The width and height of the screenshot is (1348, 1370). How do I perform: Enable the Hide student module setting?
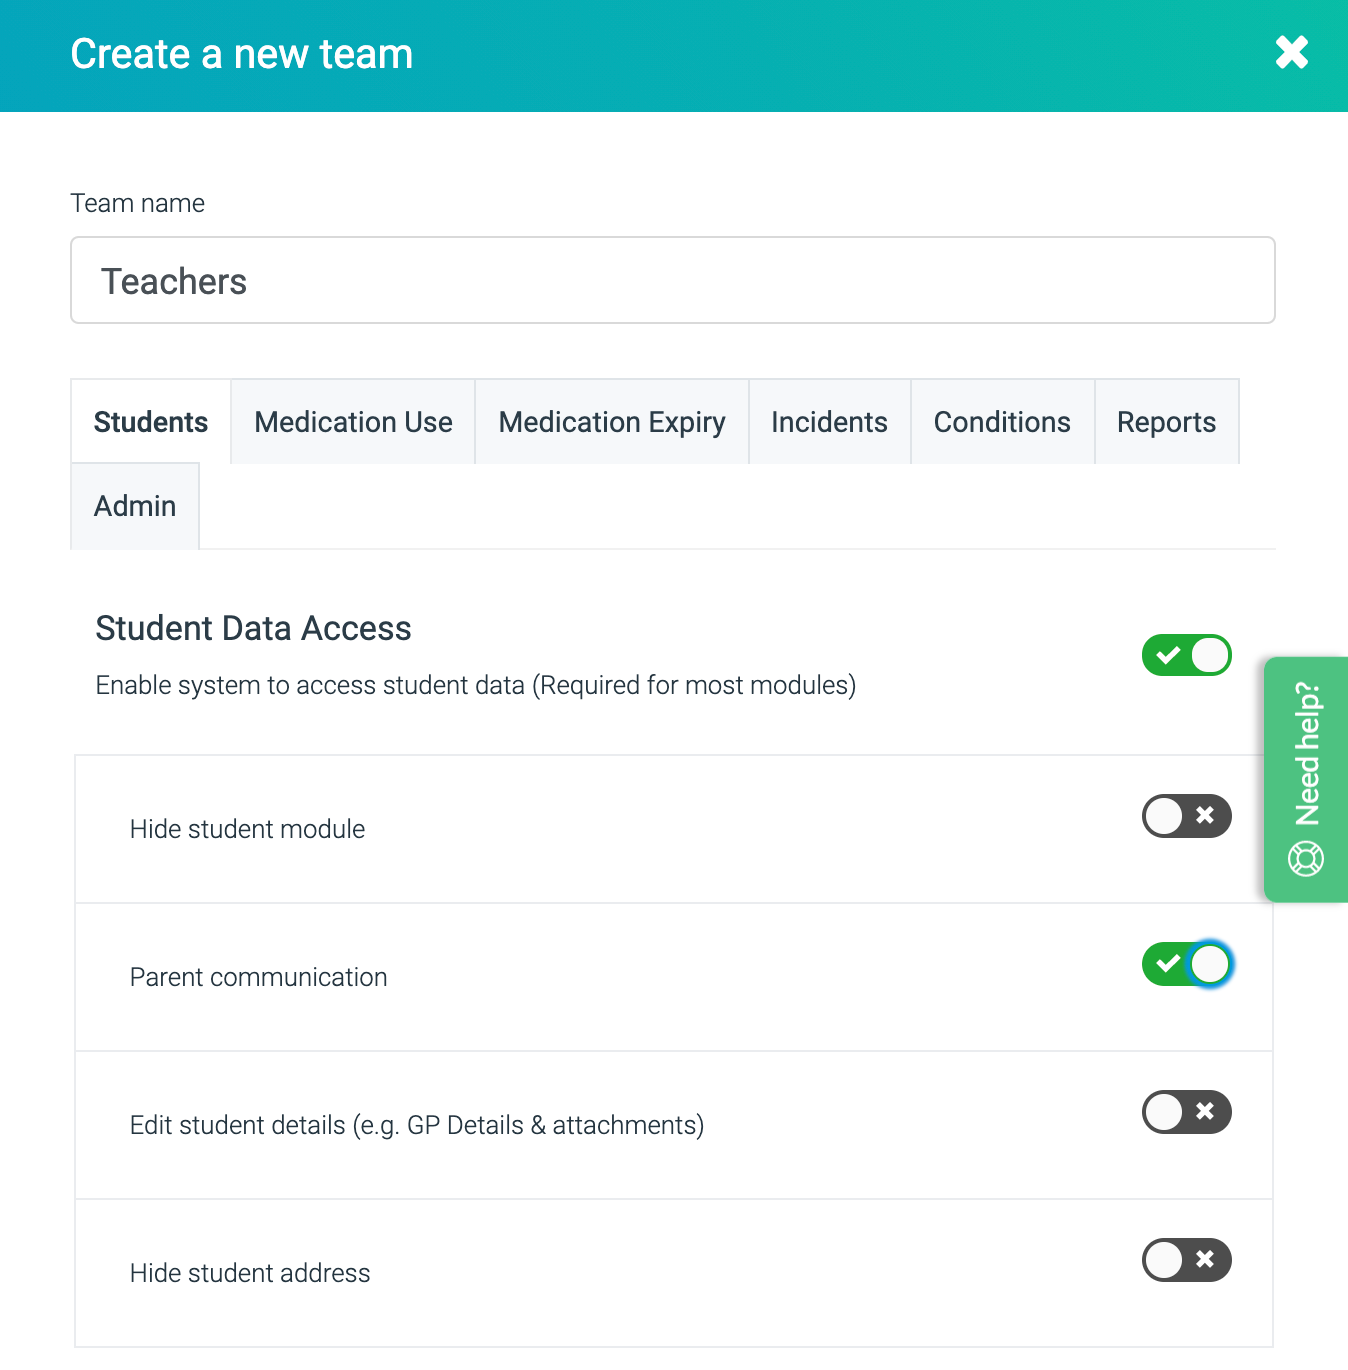[x=1186, y=816]
